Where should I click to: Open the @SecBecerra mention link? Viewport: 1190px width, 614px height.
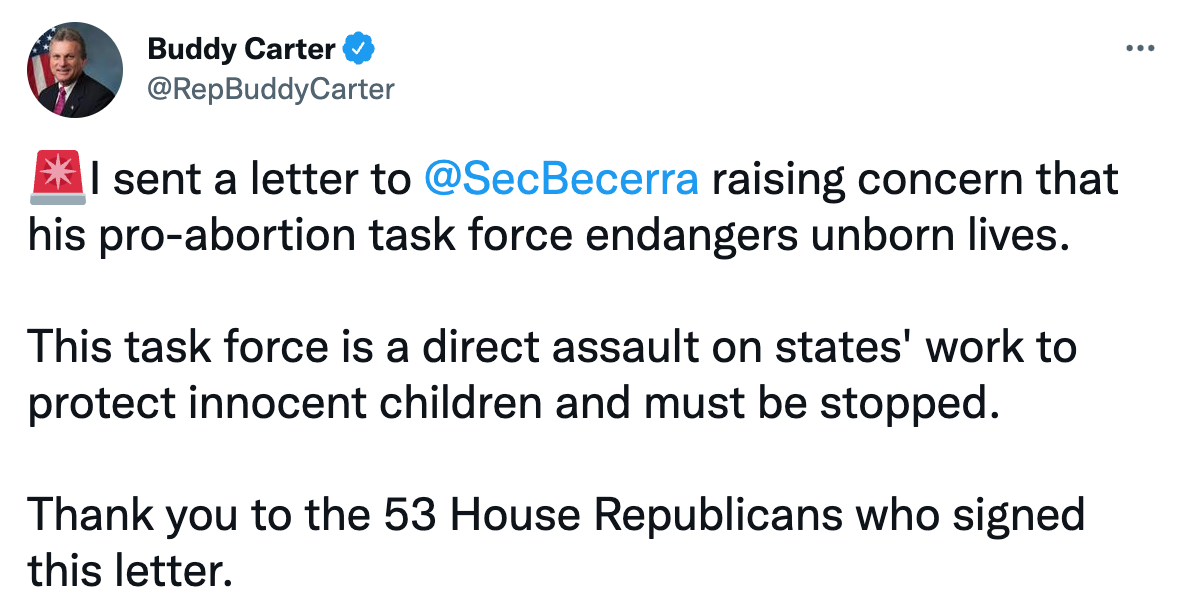point(561,180)
